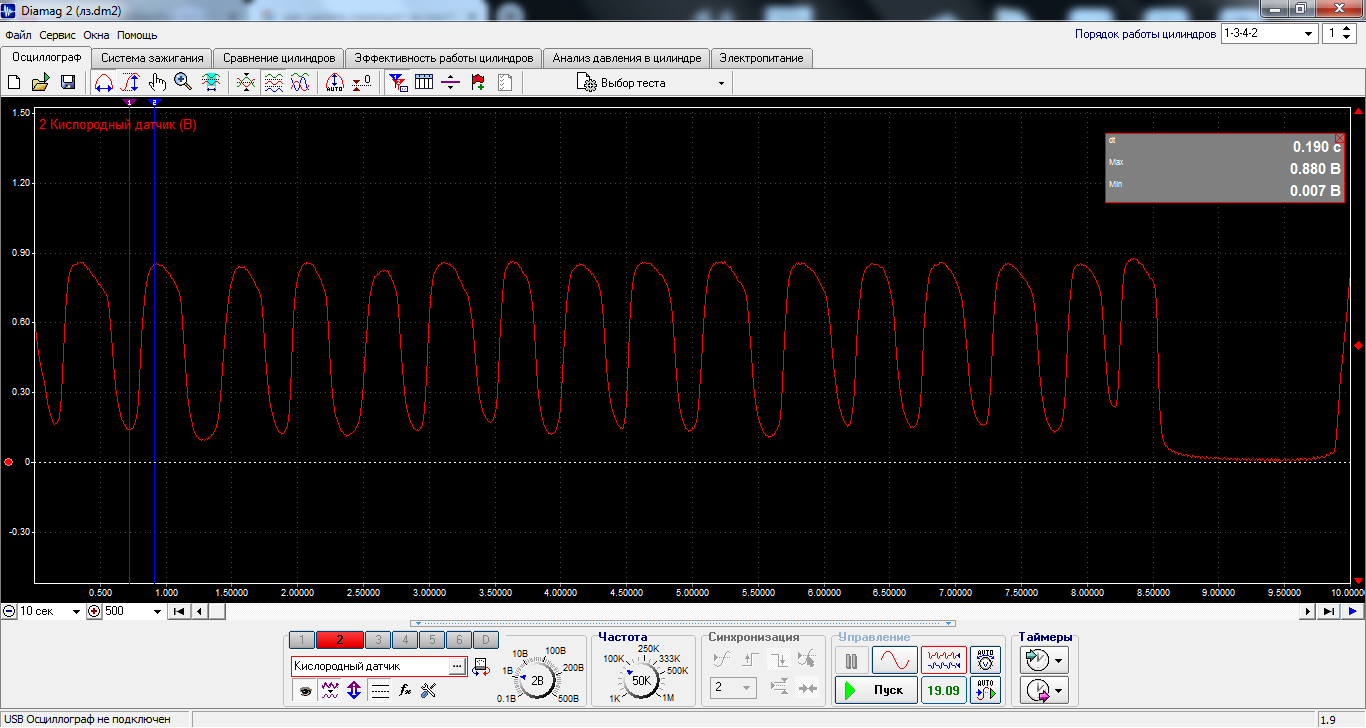Open channel settings with the tools icon
1366x728 pixels.
[429, 690]
